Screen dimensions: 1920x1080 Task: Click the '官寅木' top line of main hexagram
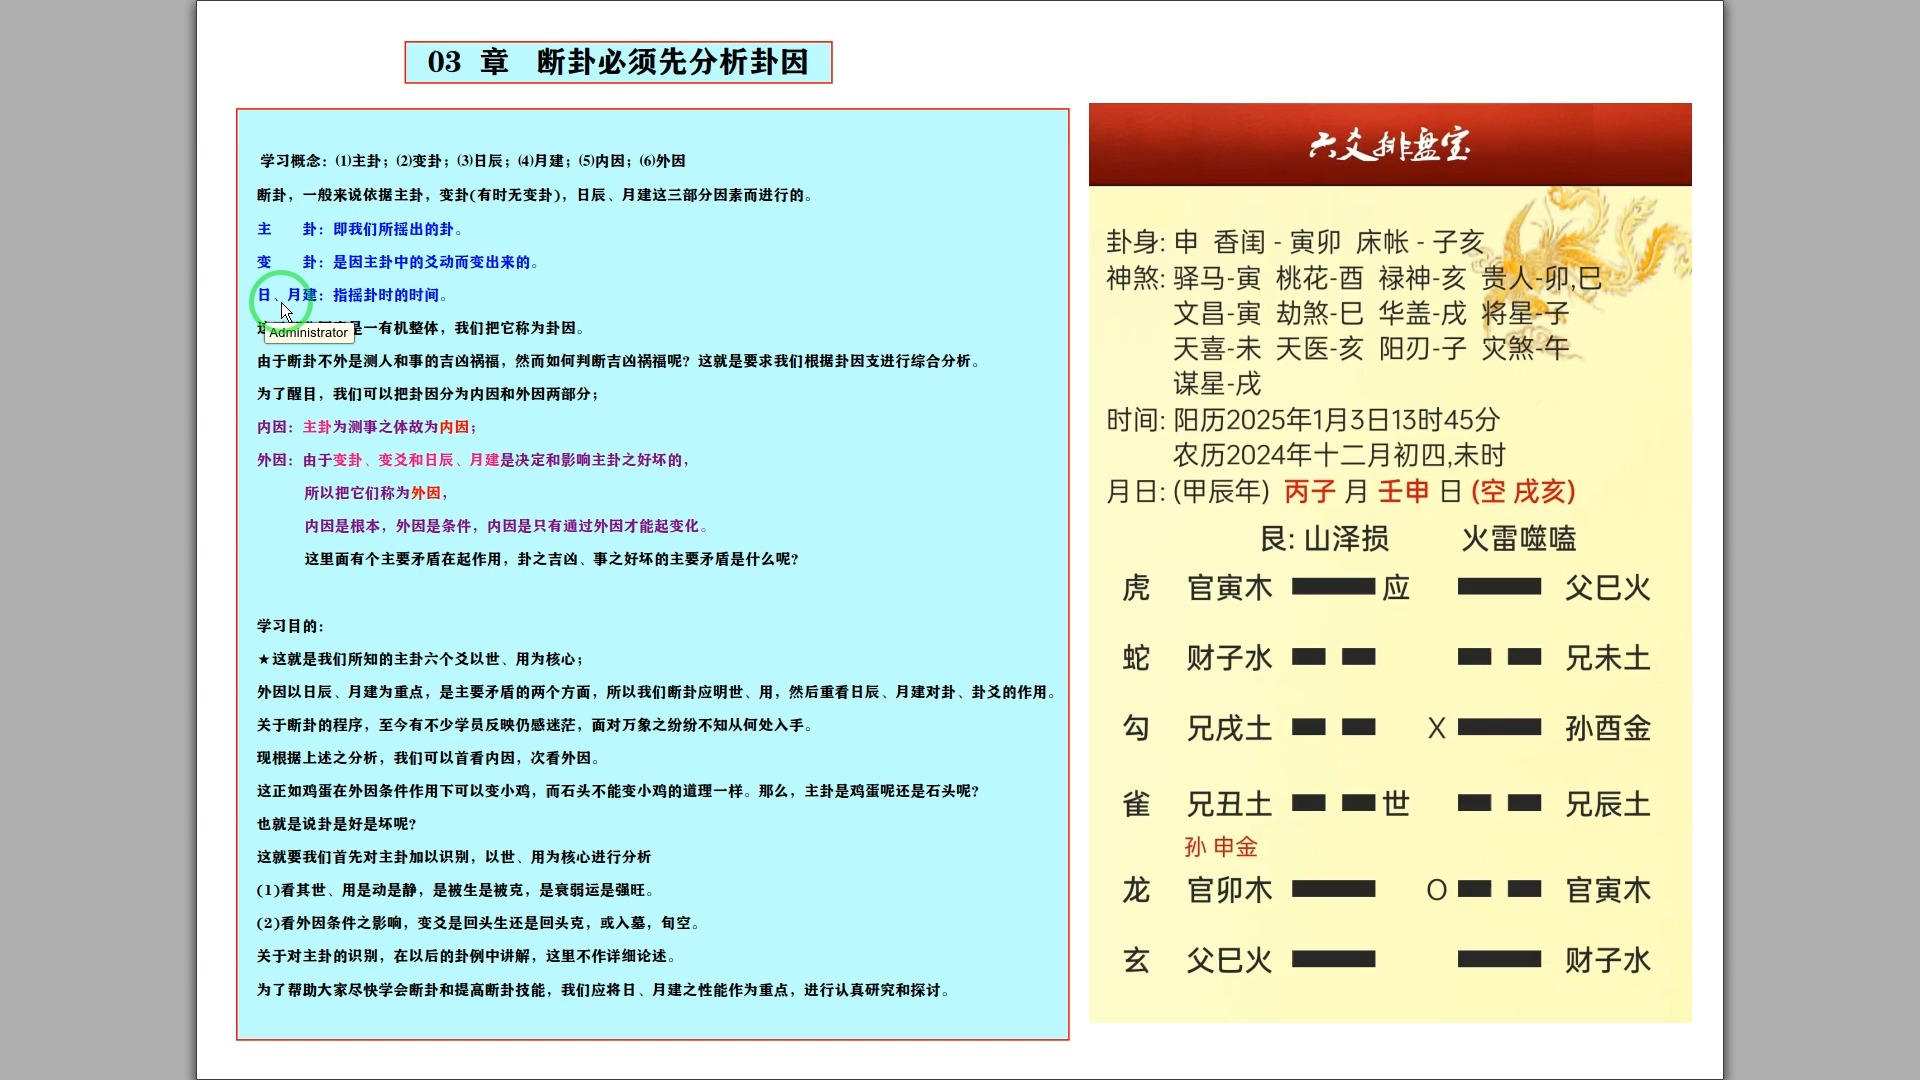pos(1230,588)
